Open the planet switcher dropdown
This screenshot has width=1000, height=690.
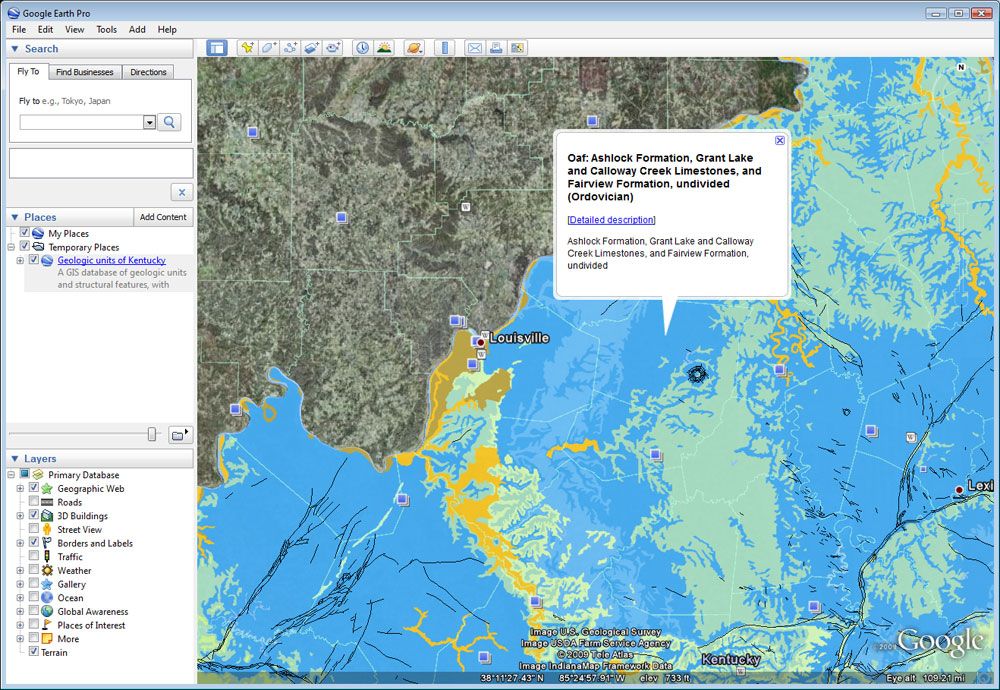[415, 48]
